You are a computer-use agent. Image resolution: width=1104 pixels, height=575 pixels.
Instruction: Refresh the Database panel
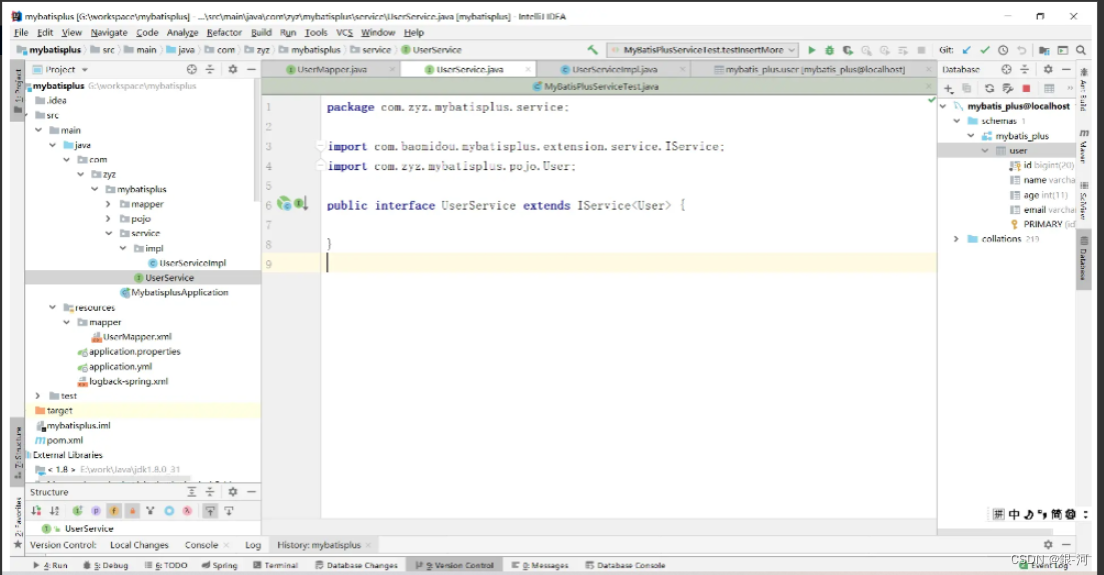pos(989,89)
